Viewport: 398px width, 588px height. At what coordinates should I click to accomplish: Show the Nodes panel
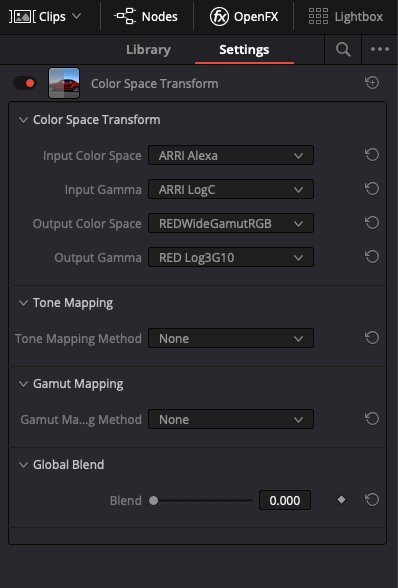[146, 16]
